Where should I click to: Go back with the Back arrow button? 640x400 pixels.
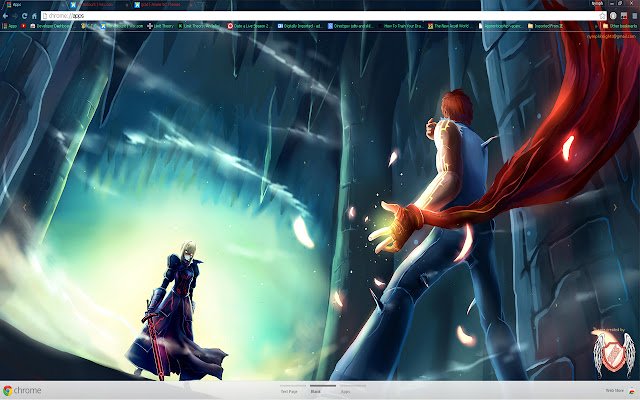pos(5,16)
